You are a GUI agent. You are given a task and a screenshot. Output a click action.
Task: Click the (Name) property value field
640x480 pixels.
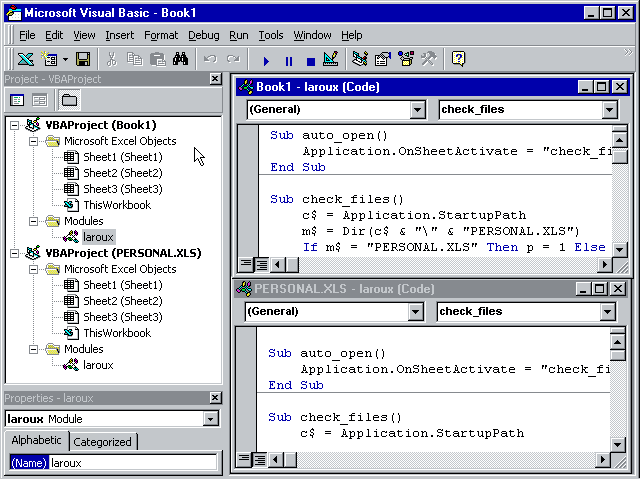133,463
